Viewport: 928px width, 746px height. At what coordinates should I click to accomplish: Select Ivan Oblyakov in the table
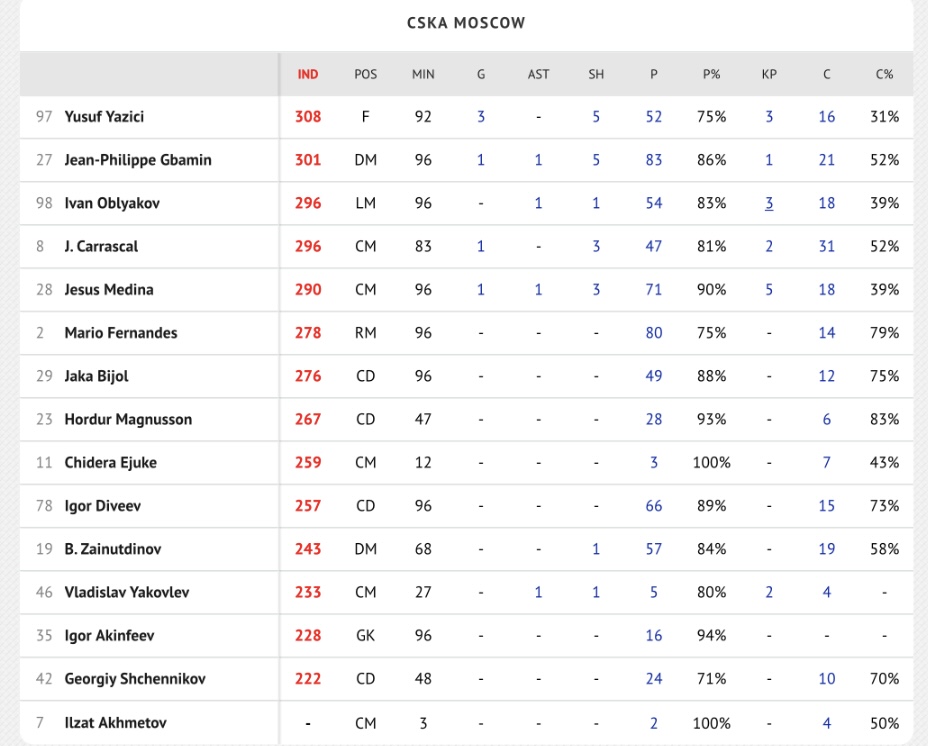coord(112,203)
